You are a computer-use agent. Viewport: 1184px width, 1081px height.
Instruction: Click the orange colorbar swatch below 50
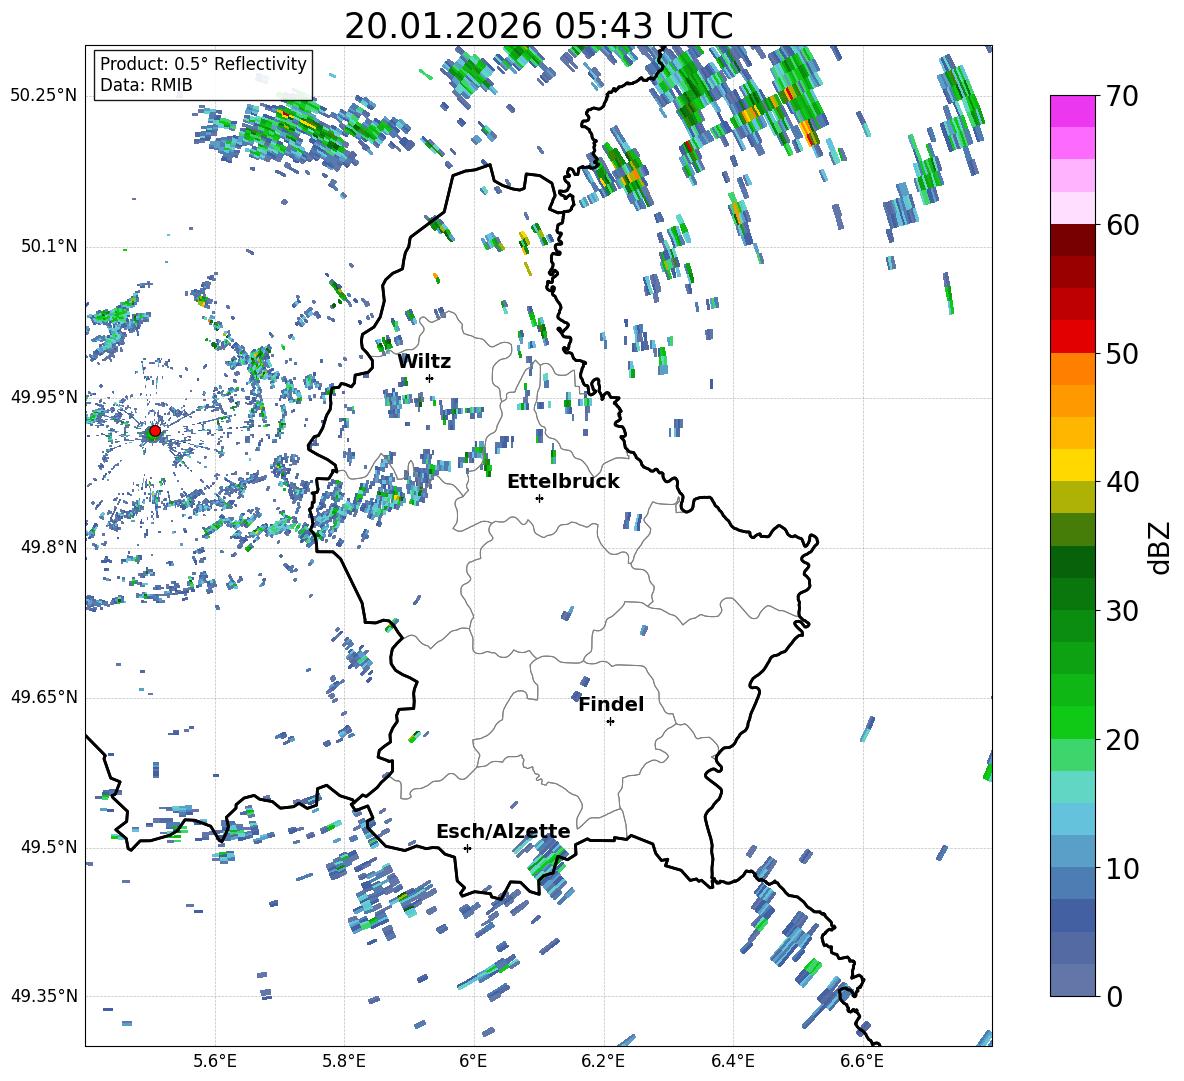[1073, 368]
